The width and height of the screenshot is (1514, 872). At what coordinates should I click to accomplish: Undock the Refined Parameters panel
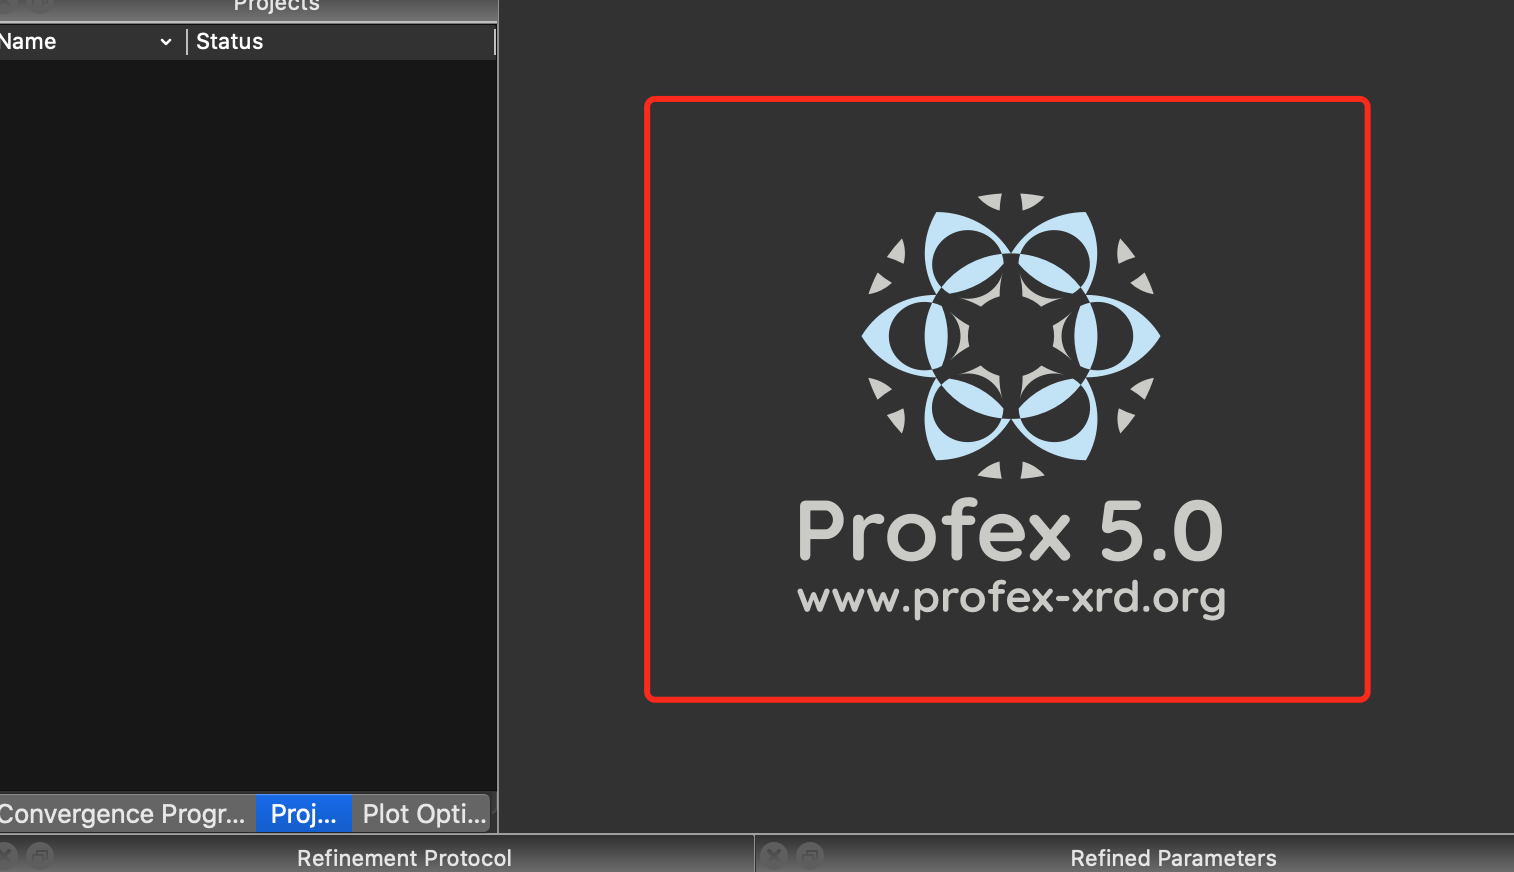810,855
